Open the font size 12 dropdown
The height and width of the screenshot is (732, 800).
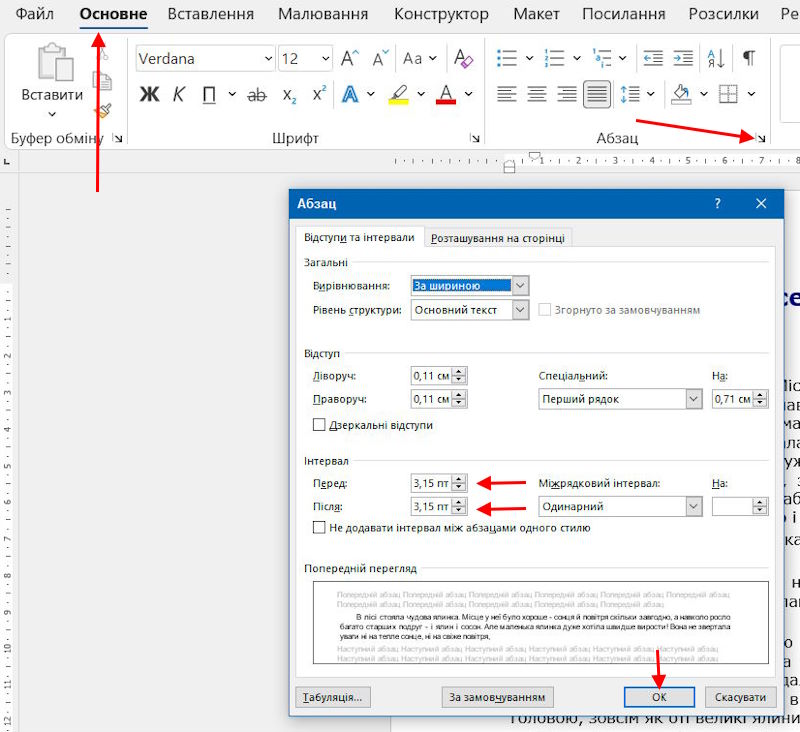point(326,59)
